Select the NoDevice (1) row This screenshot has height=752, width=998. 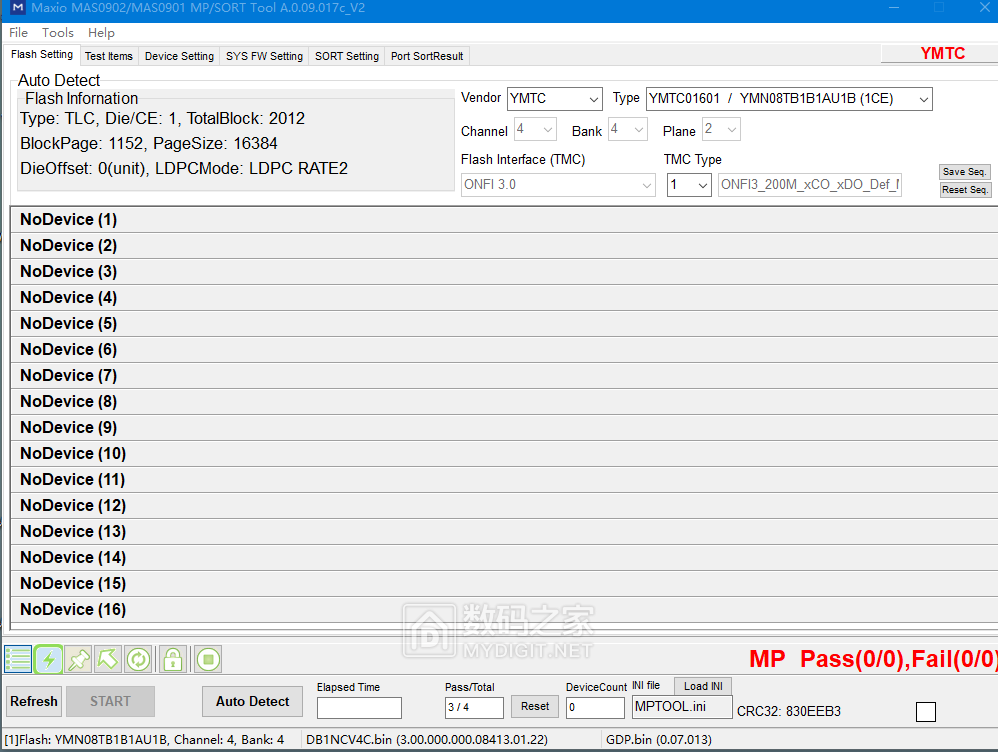(x=504, y=220)
